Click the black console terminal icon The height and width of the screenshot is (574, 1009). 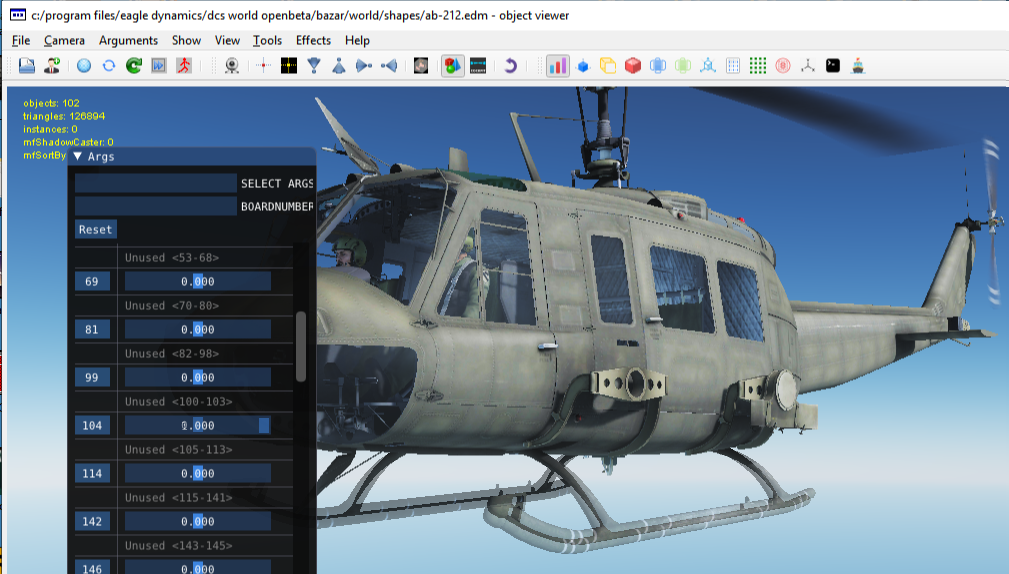click(832, 66)
